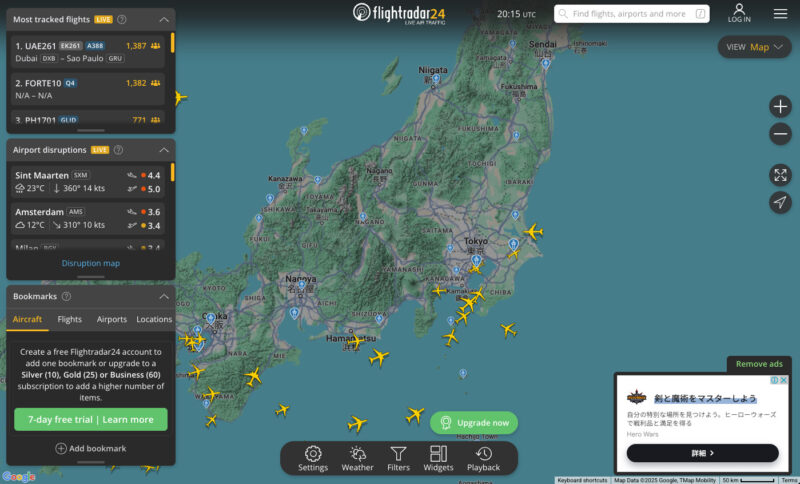Viewport: 800px width, 484px height.
Task: Open Widgets panel
Action: click(438, 458)
